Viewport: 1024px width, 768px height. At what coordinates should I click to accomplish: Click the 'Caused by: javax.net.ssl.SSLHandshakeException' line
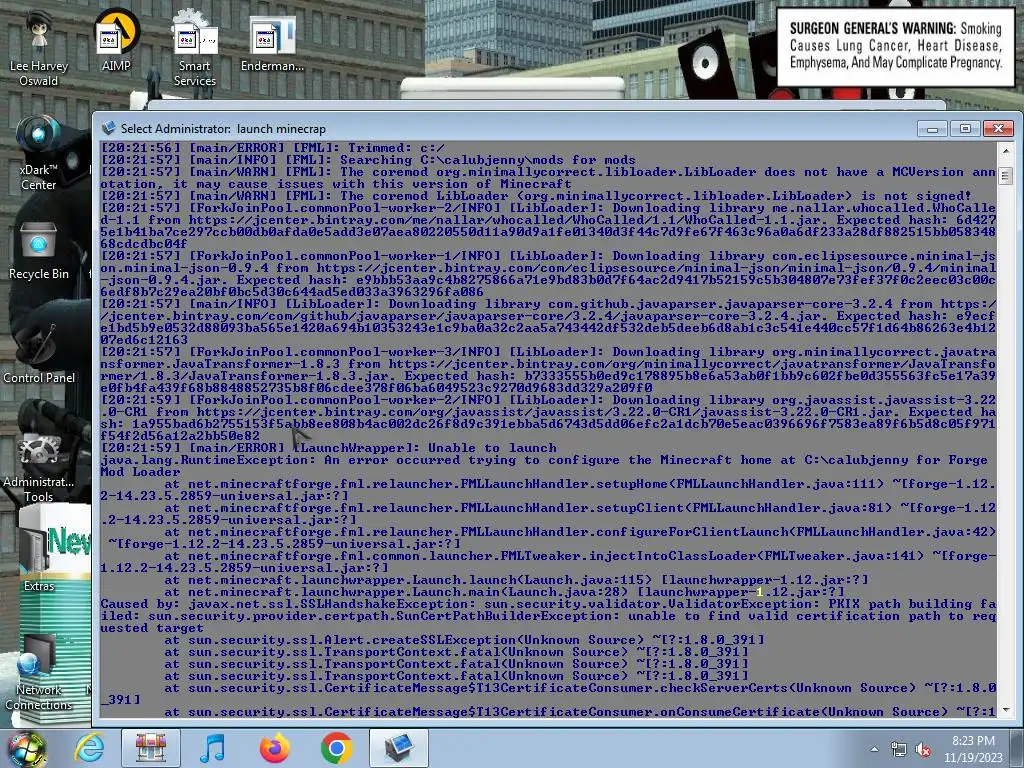tap(549, 616)
